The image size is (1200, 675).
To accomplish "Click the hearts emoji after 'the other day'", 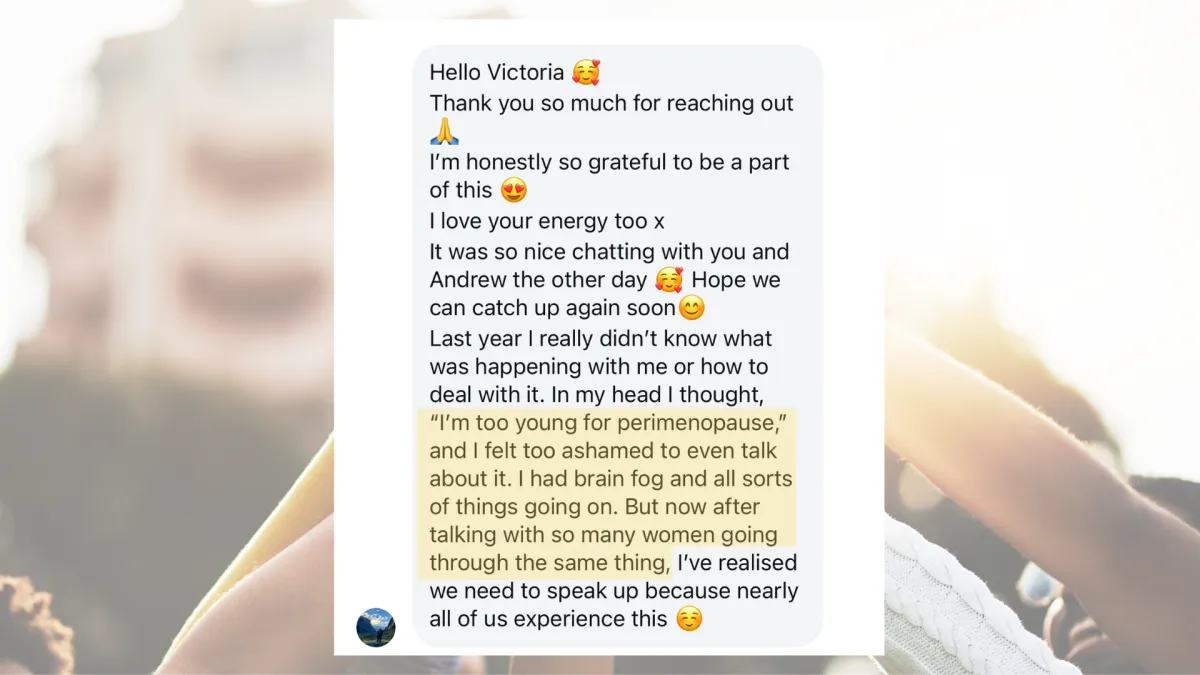I will pos(669,280).
